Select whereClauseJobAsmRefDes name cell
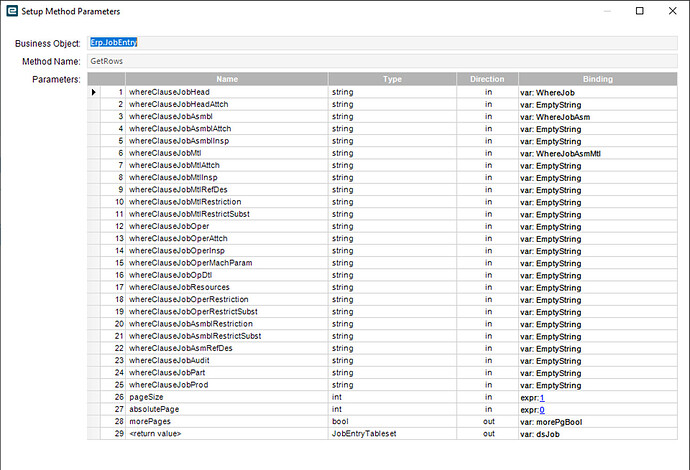The width and height of the screenshot is (690, 470). (227, 348)
